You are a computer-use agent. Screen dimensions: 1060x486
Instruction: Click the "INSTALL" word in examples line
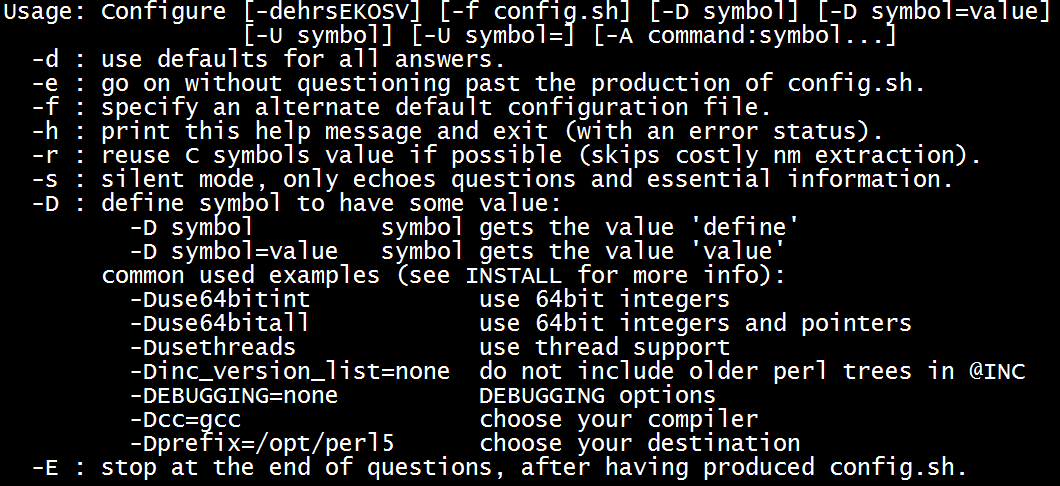pos(513,276)
